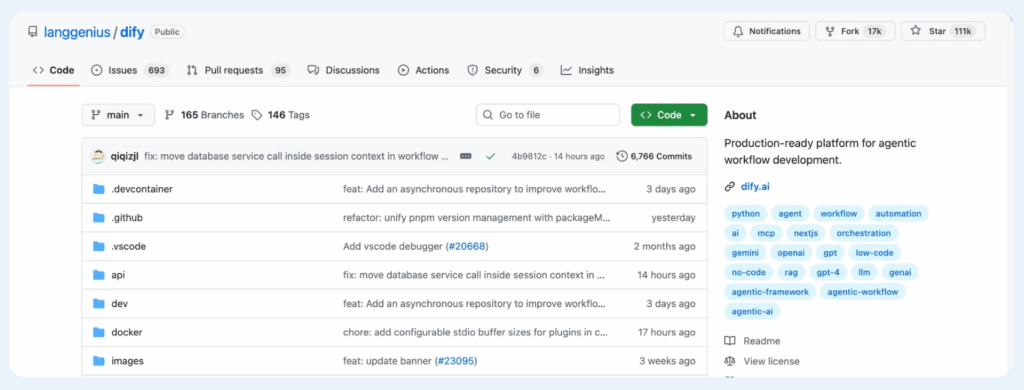Screen dimensions: 1024x390
Task: Open the View license link
Action: click(762, 361)
